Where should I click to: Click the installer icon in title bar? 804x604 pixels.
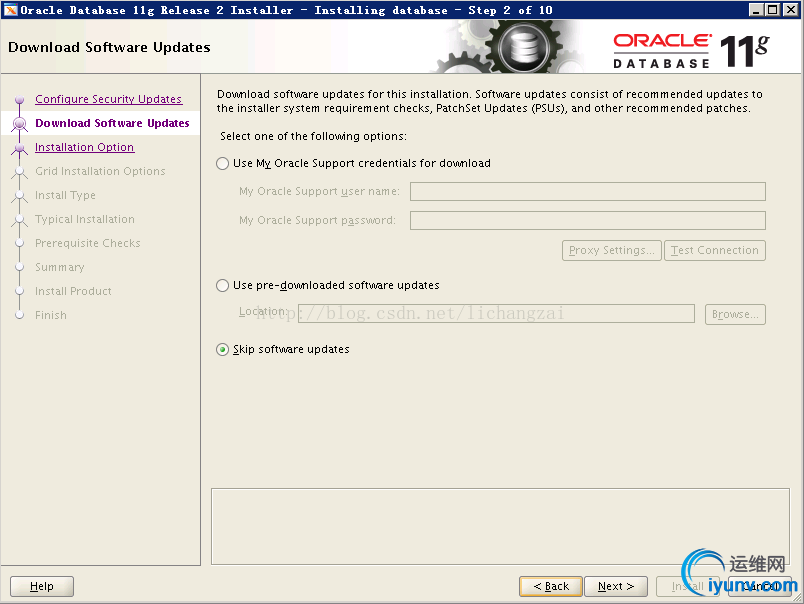(10, 10)
